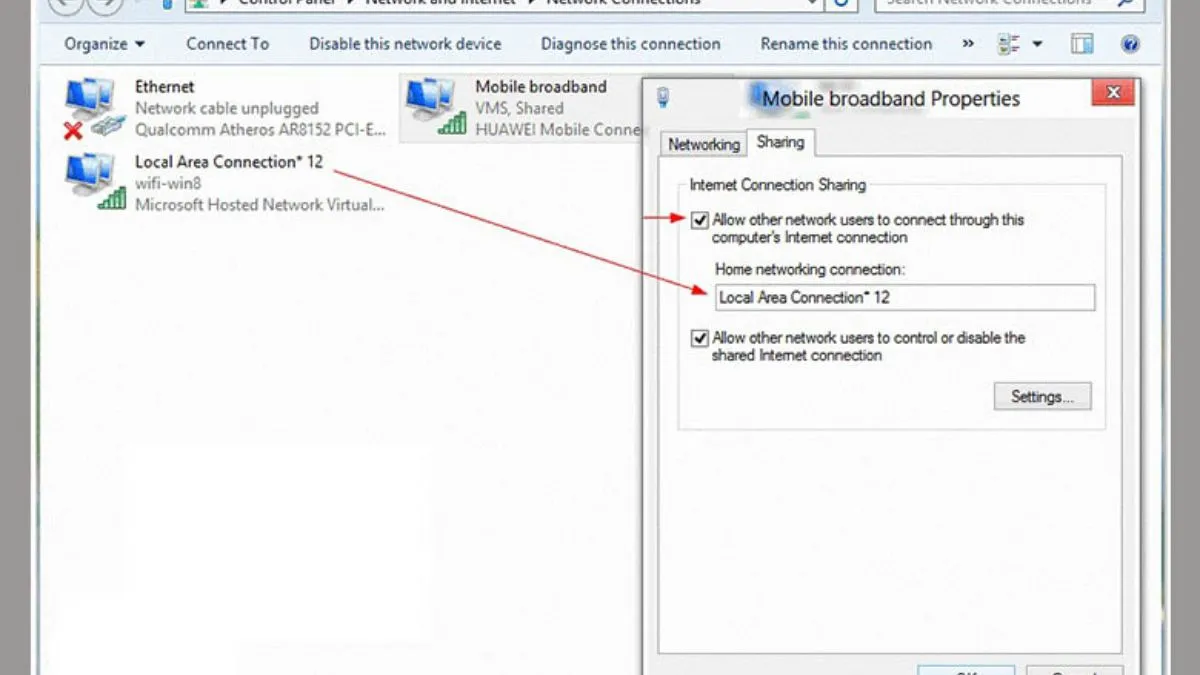
Task: Click the change view layout icon
Action: click(1008, 44)
